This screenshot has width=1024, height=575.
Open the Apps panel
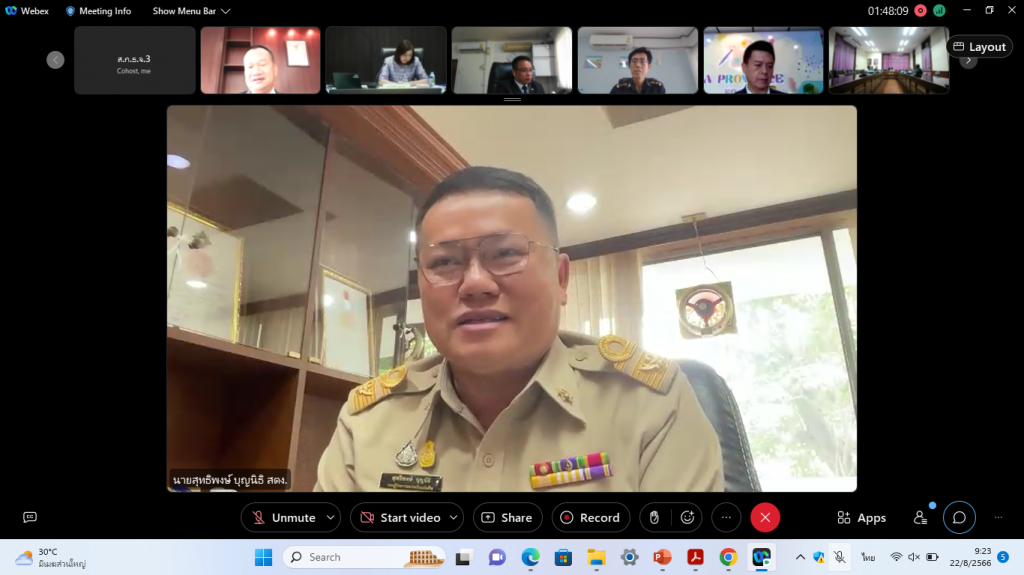861,517
